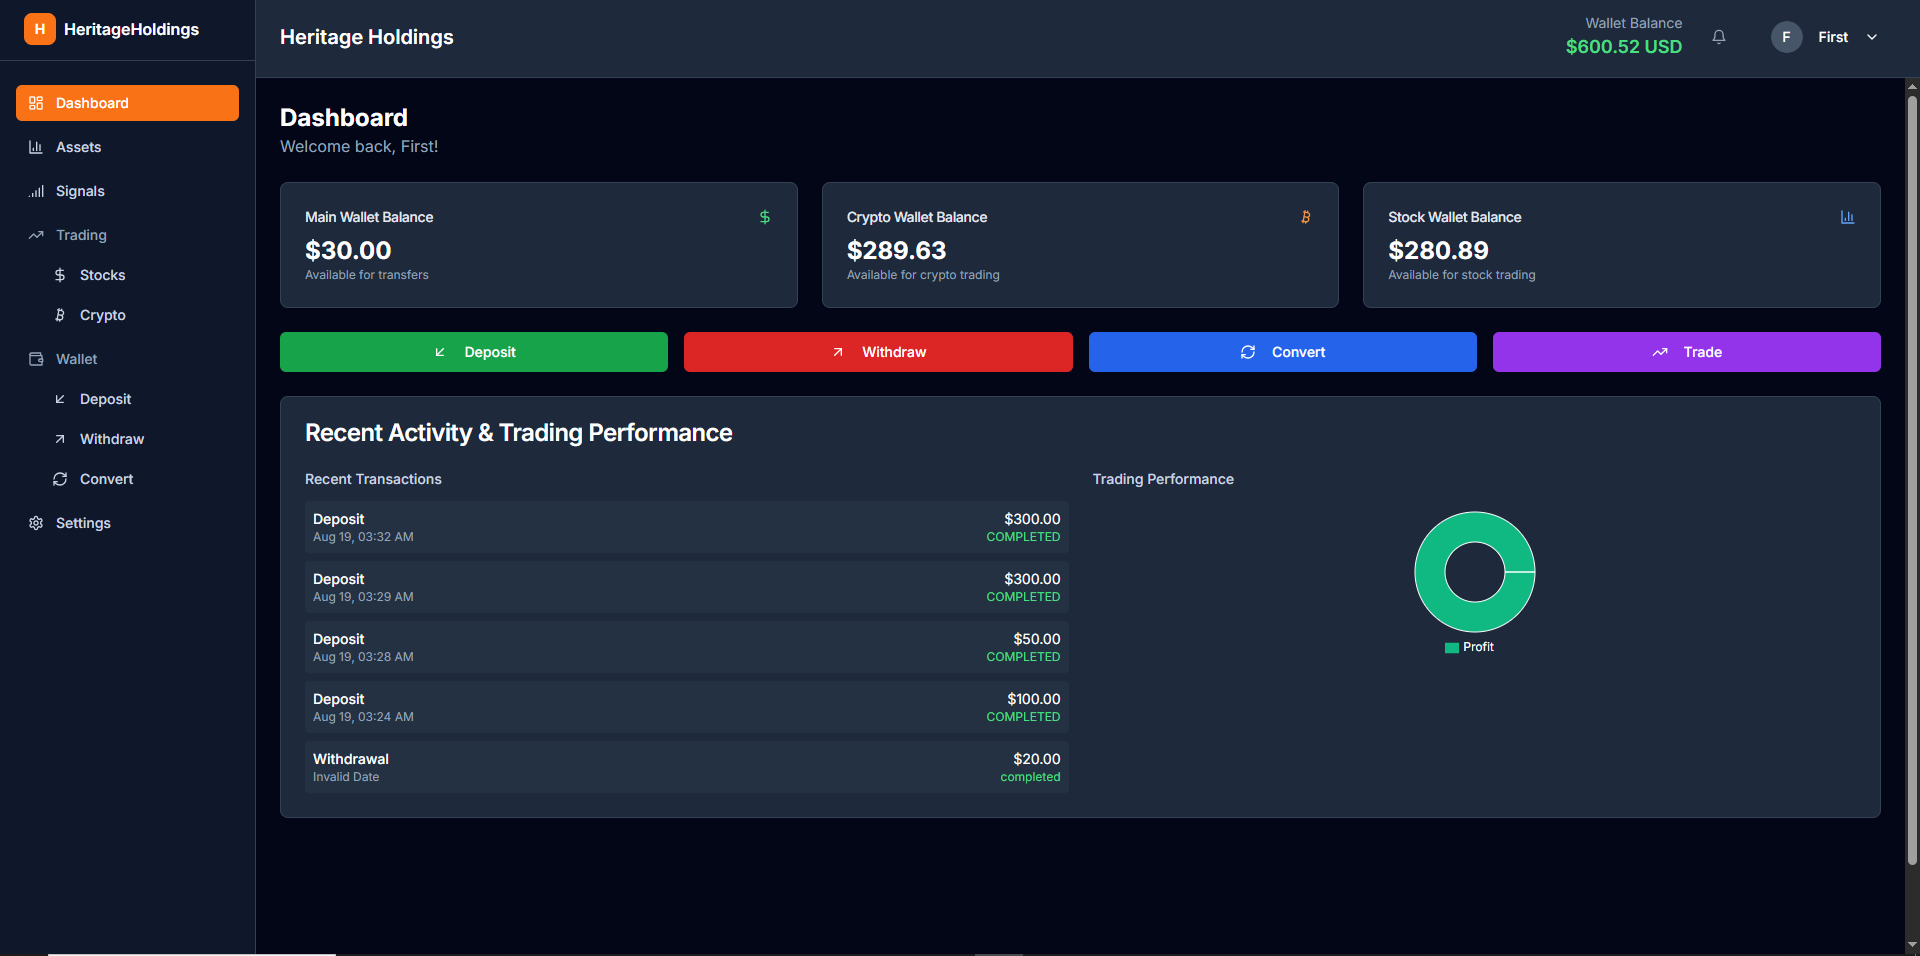Click the green Deposit button
Screen dimensions: 1920x956
473,352
